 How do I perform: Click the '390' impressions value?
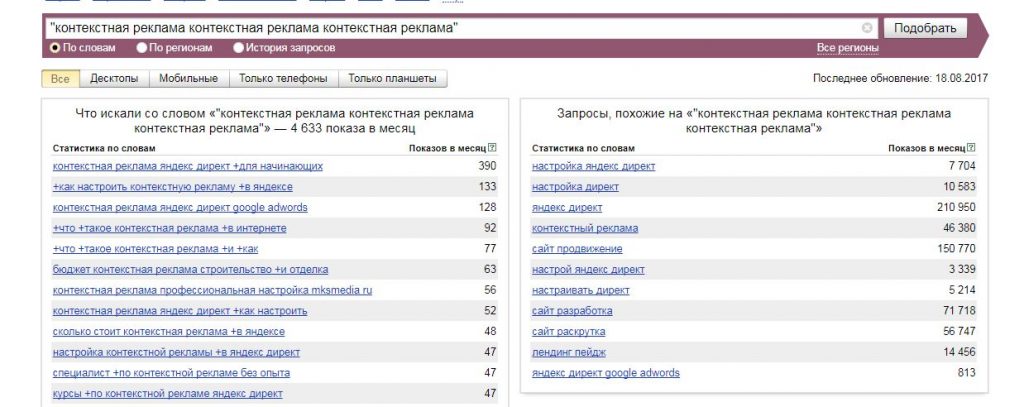pos(487,166)
